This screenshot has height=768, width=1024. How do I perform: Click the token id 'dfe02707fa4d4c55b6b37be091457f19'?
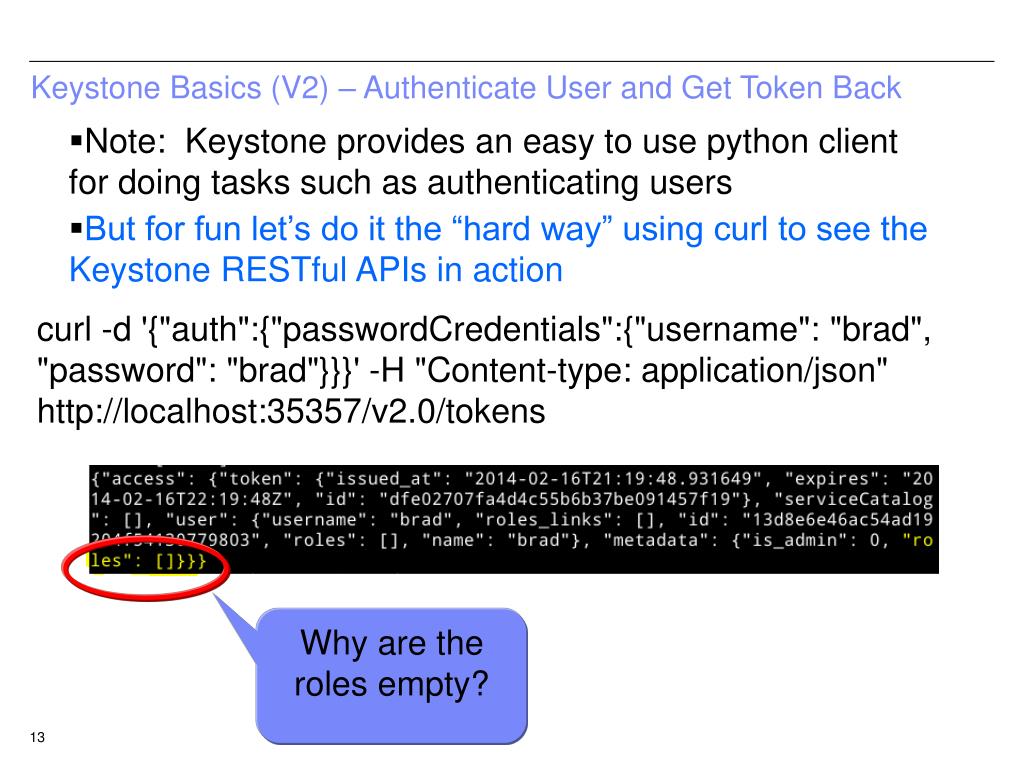559,500
